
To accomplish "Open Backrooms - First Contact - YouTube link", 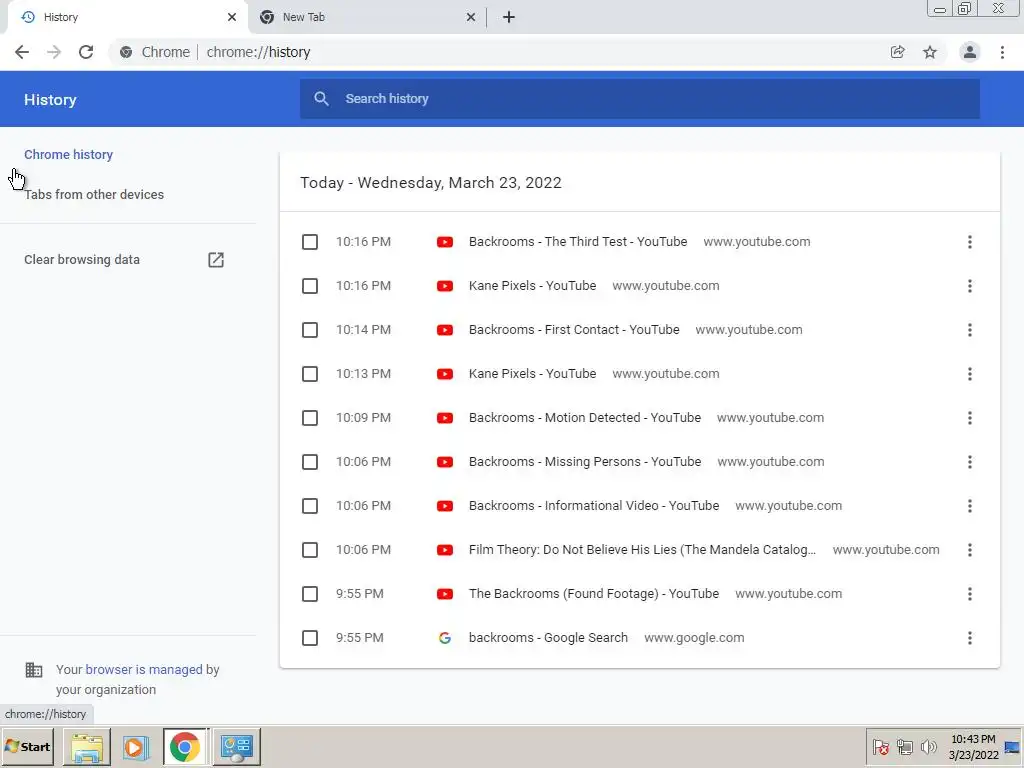I will coord(574,330).
